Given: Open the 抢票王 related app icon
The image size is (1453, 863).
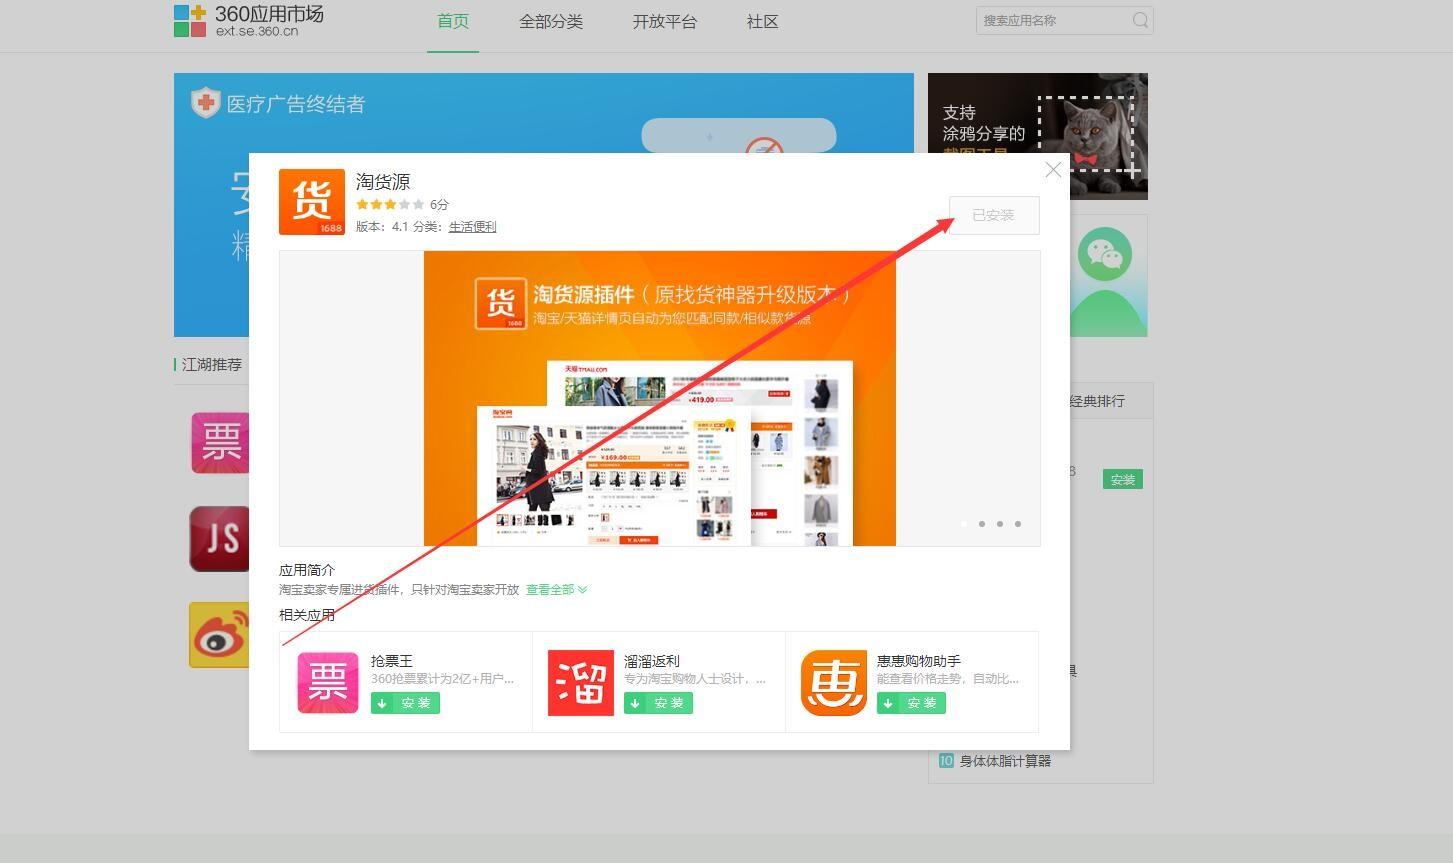Looking at the screenshot, I should [x=327, y=683].
